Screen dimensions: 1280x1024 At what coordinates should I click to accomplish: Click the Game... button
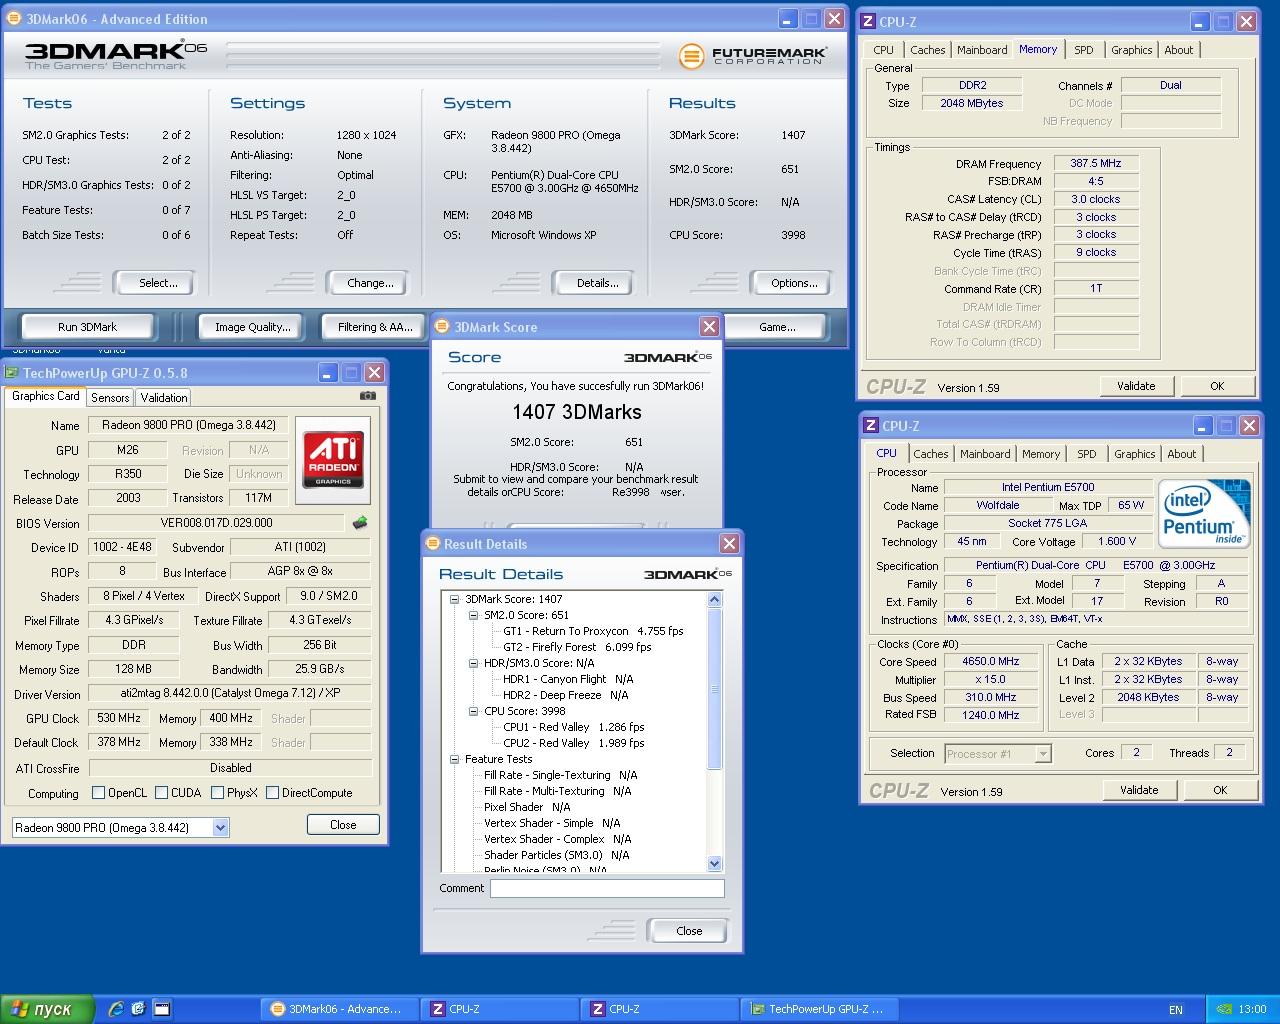coord(777,327)
